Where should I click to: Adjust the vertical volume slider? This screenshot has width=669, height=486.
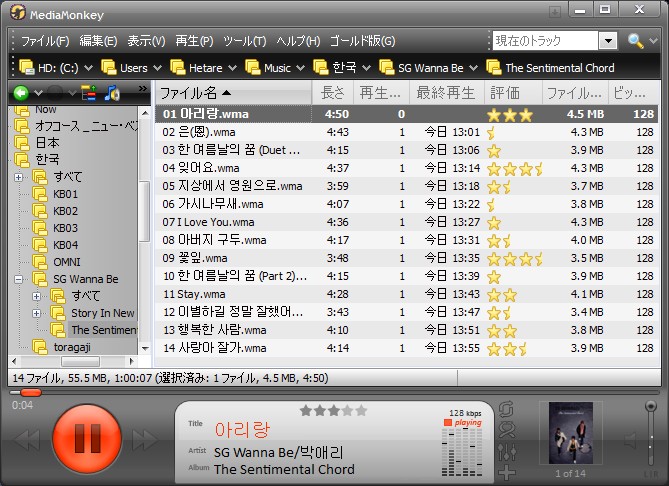651,434
